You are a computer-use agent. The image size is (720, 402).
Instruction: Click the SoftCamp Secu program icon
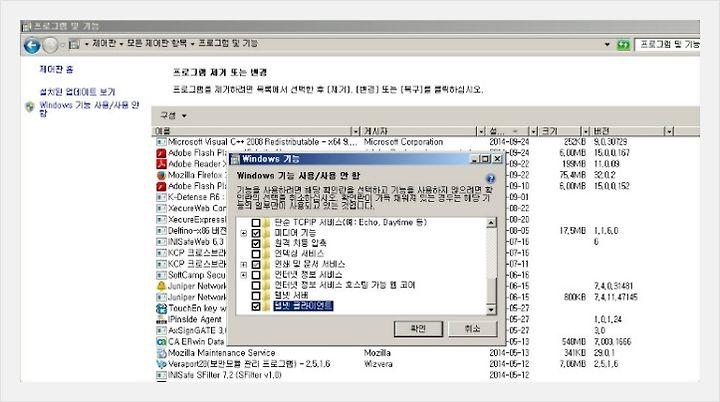(161, 275)
